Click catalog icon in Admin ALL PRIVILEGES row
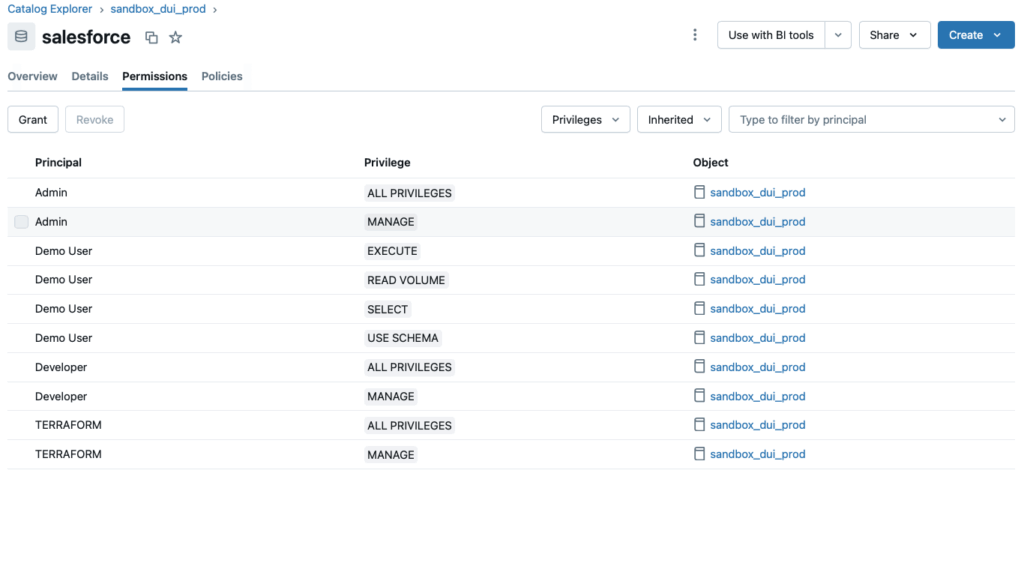The image size is (1024, 563). 699,192
